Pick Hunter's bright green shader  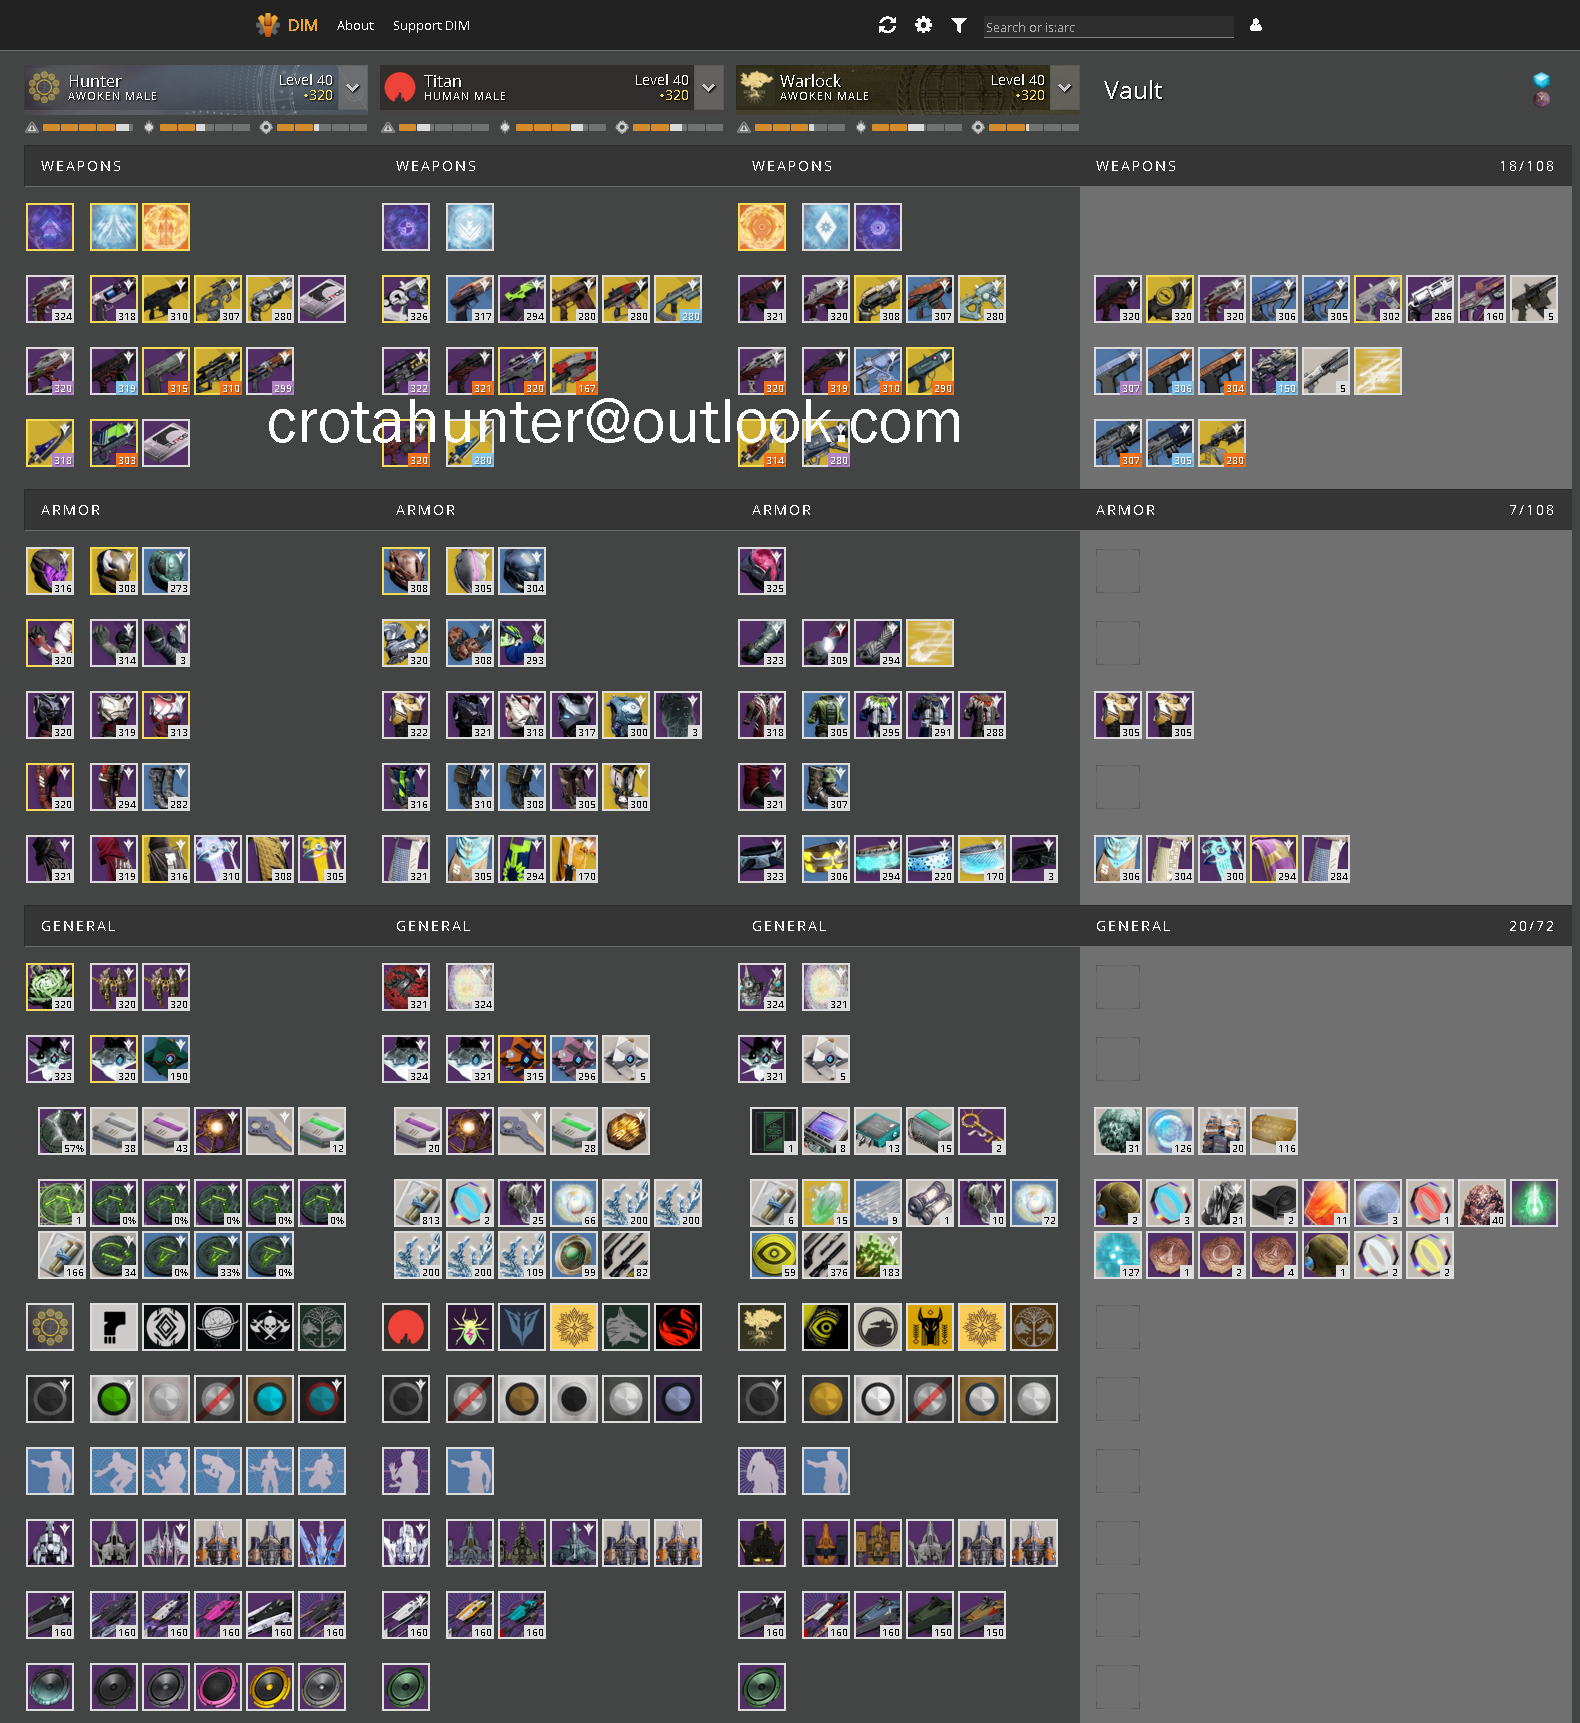(x=114, y=1399)
